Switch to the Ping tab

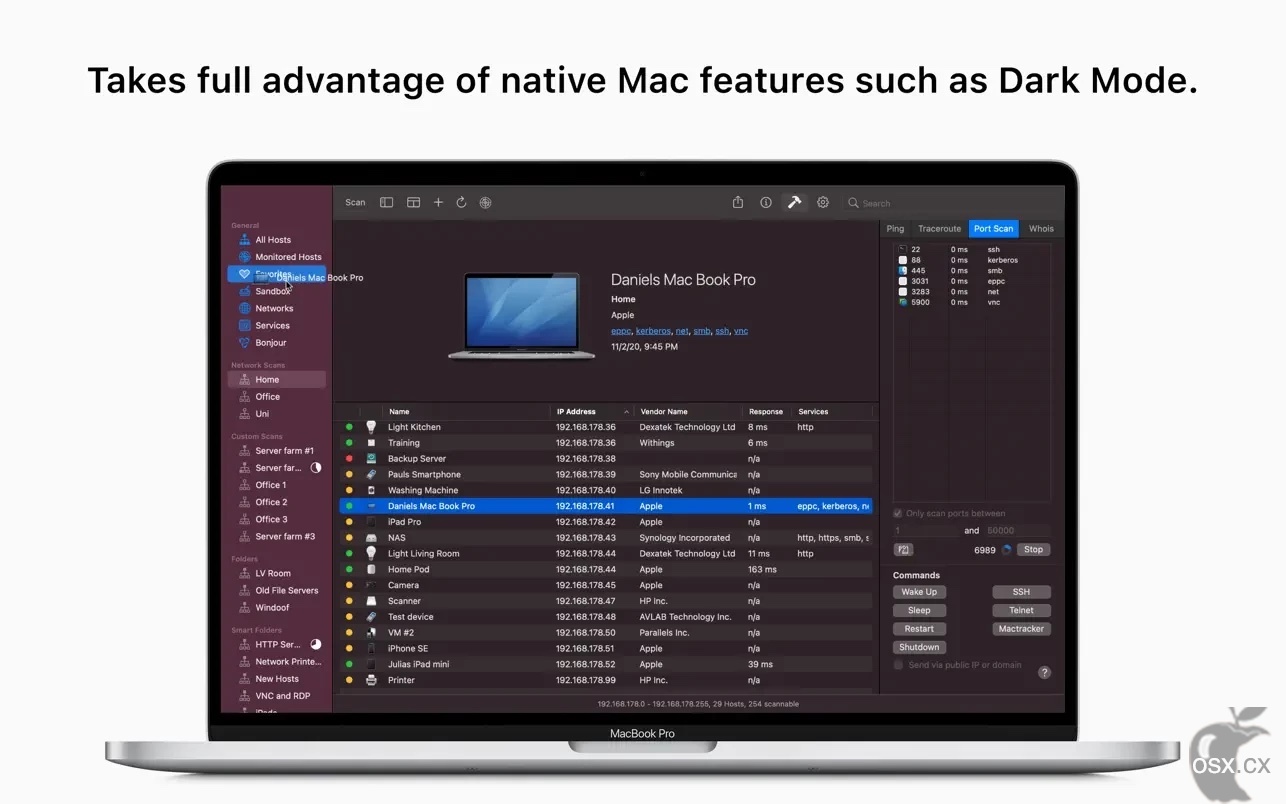[895, 229]
